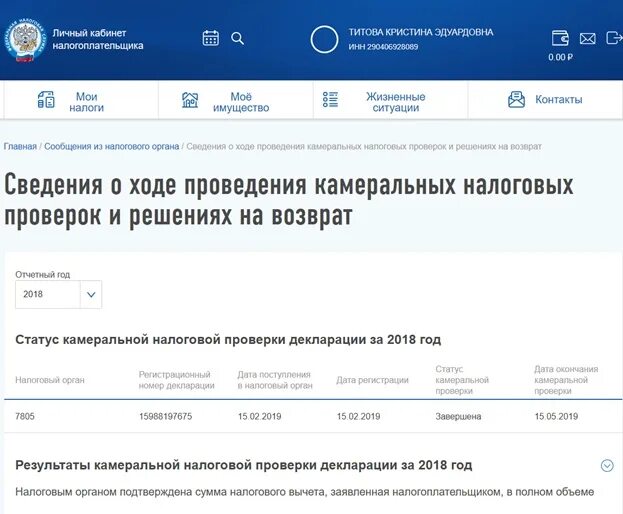Go to Главная breadcrumb link

[20, 146]
